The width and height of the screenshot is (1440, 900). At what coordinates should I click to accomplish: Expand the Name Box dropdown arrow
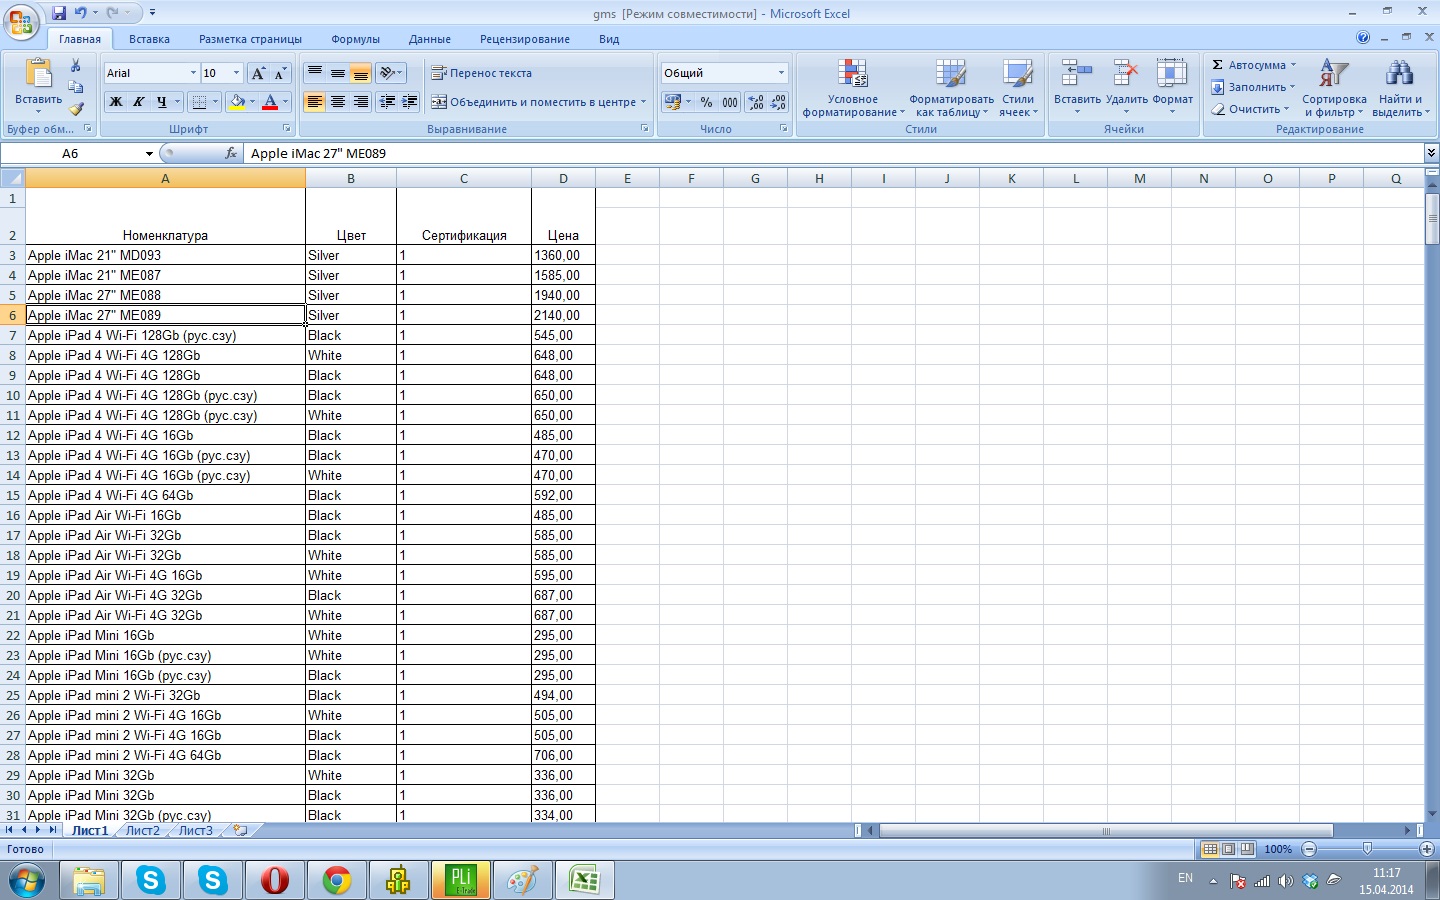149,154
